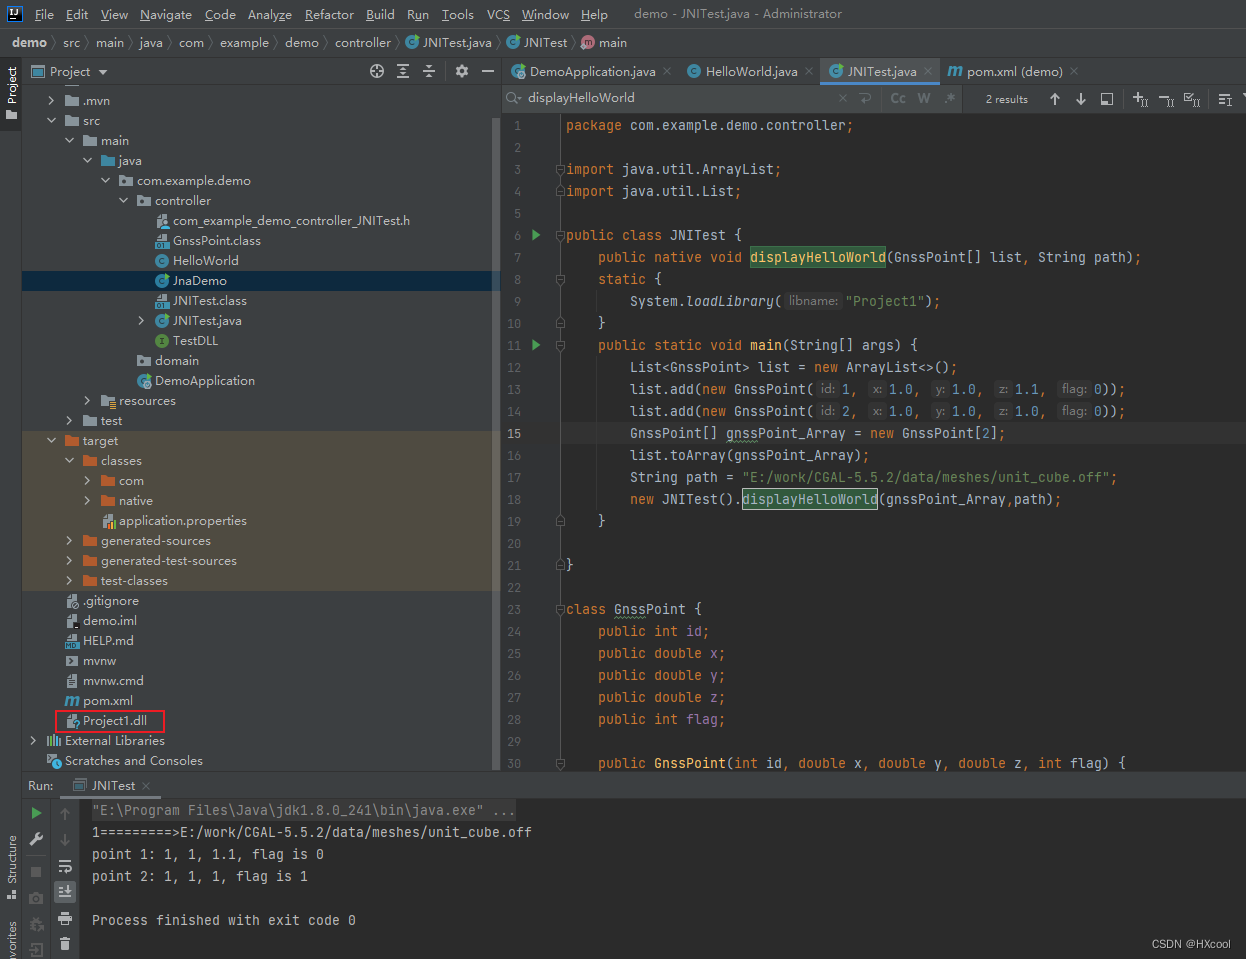Viewport: 1246px width, 959px height.
Task: Click Expand All in Project panel
Action: click(403, 71)
